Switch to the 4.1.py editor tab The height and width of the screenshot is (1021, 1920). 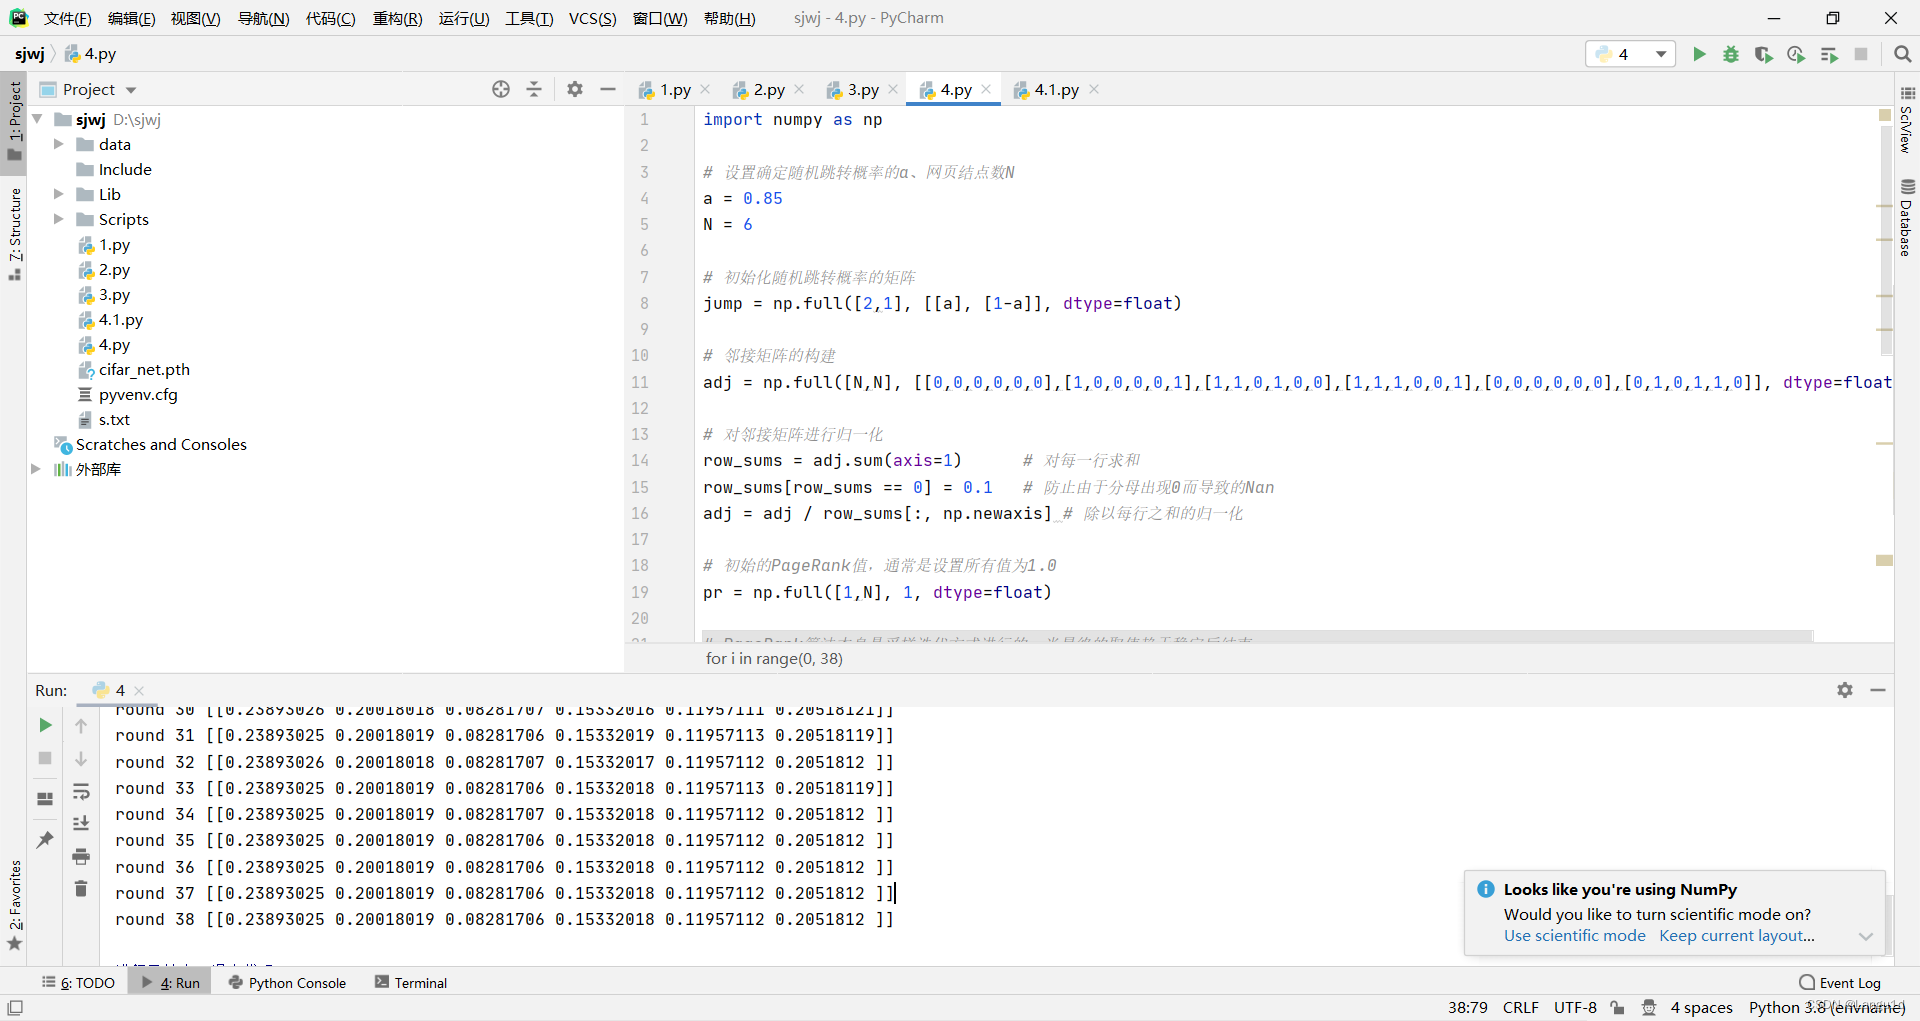(1055, 89)
